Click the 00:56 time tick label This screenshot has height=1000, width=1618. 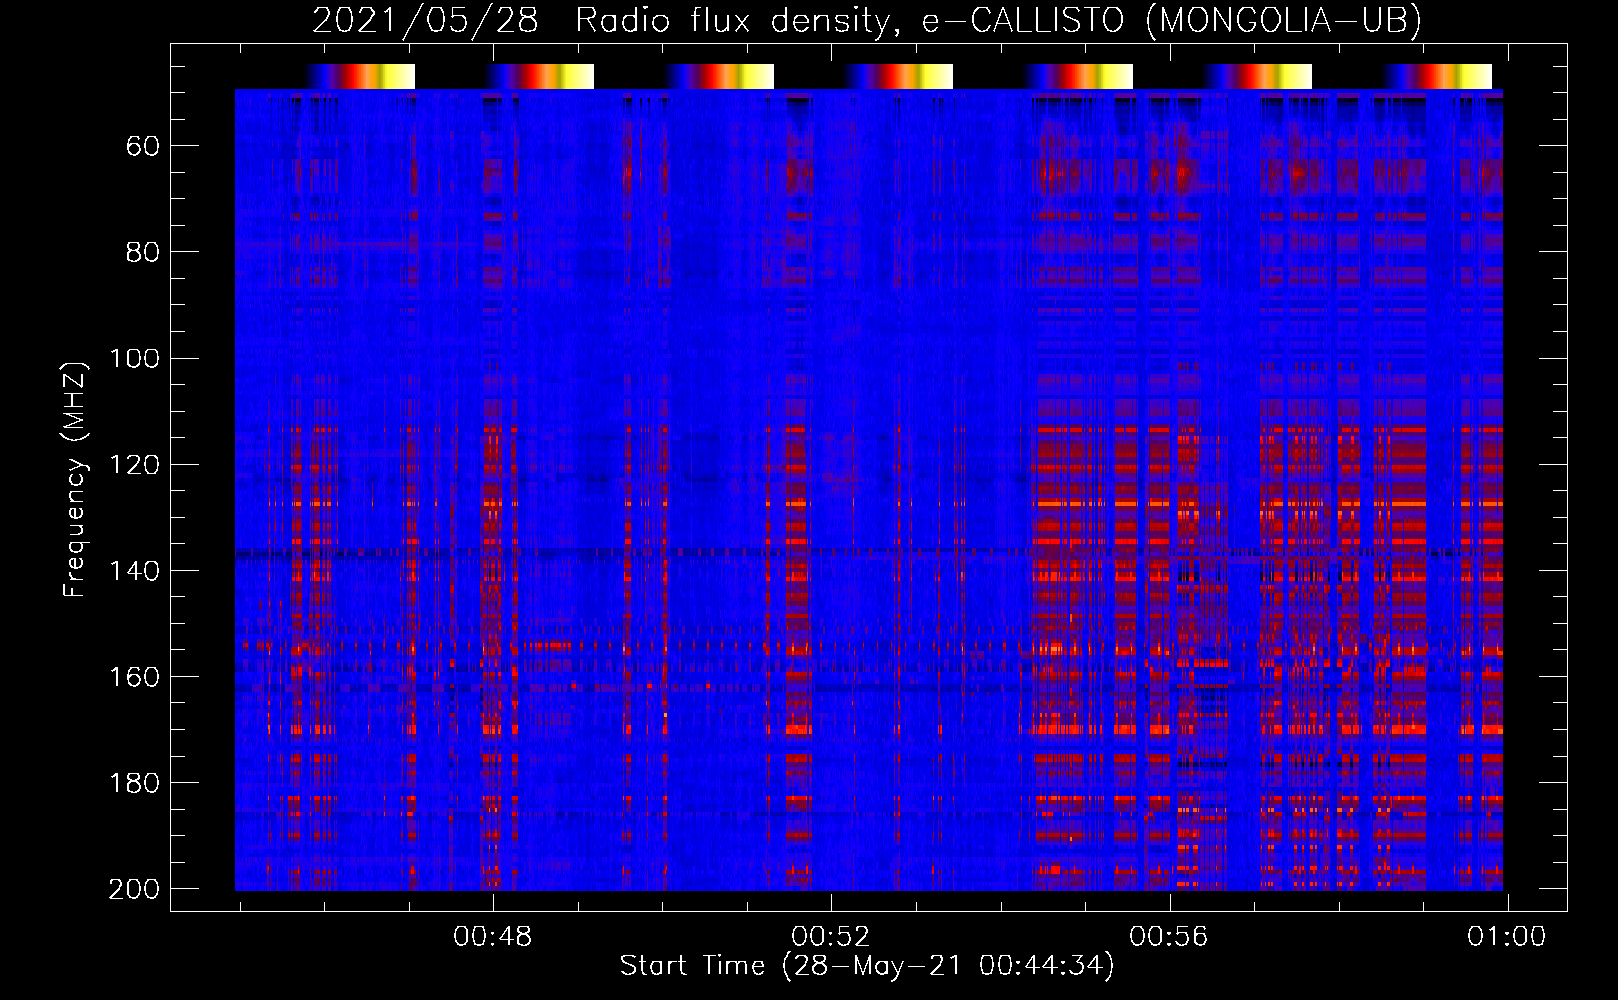tap(1169, 937)
